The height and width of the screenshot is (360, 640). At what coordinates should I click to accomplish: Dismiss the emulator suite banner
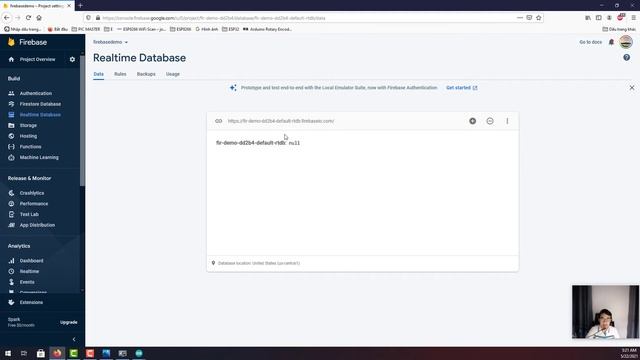(632, 88)
